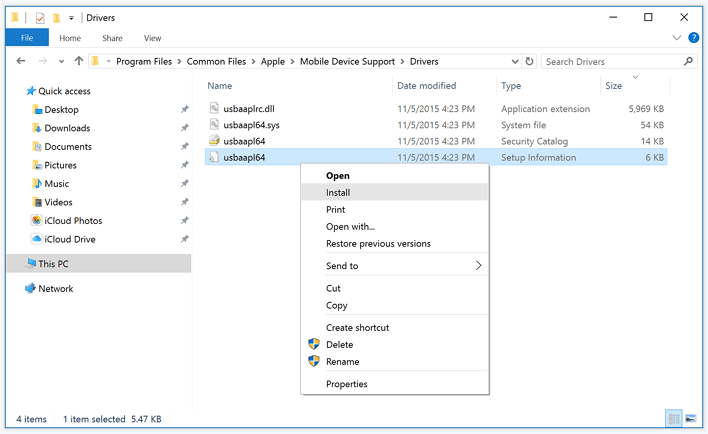The width and height of the screenshot is (708, 434).
Task: Click the Up one level arrow
Action: click(78, 61)
